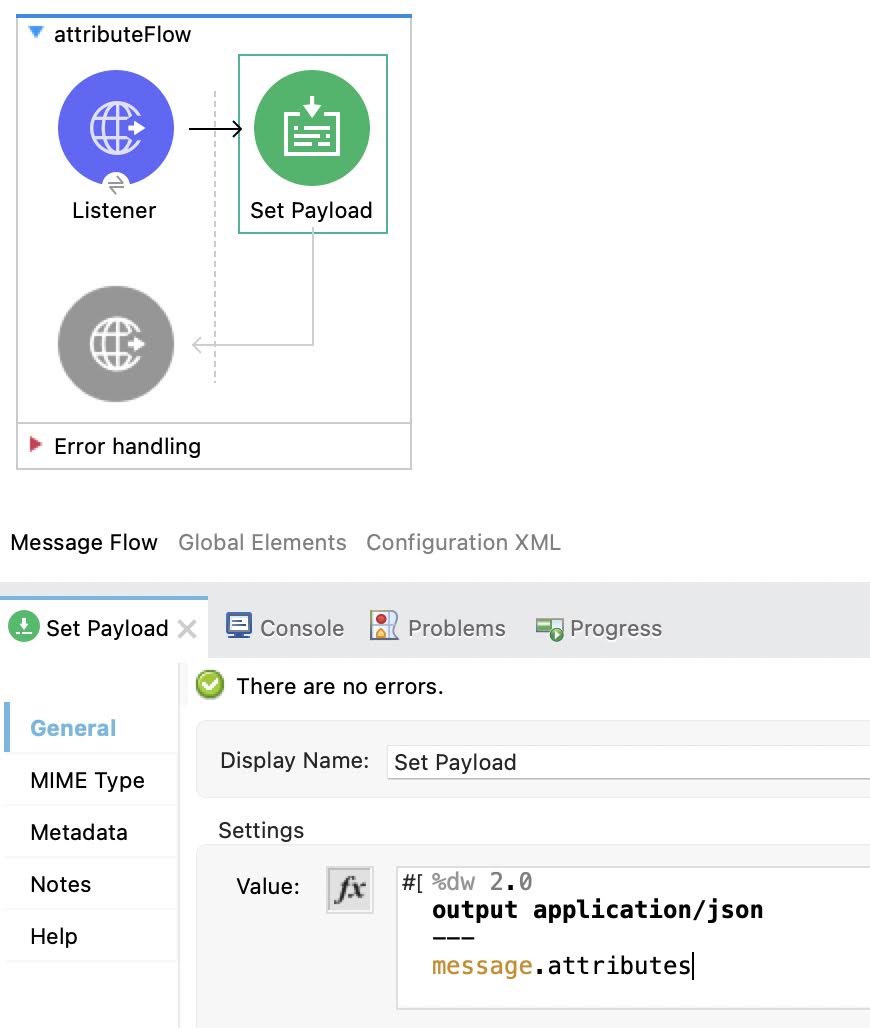The width and height of the screenshot is (870, 1028).
Task: Select the green Set Payload component icon
Action: (x=312, y=128)
